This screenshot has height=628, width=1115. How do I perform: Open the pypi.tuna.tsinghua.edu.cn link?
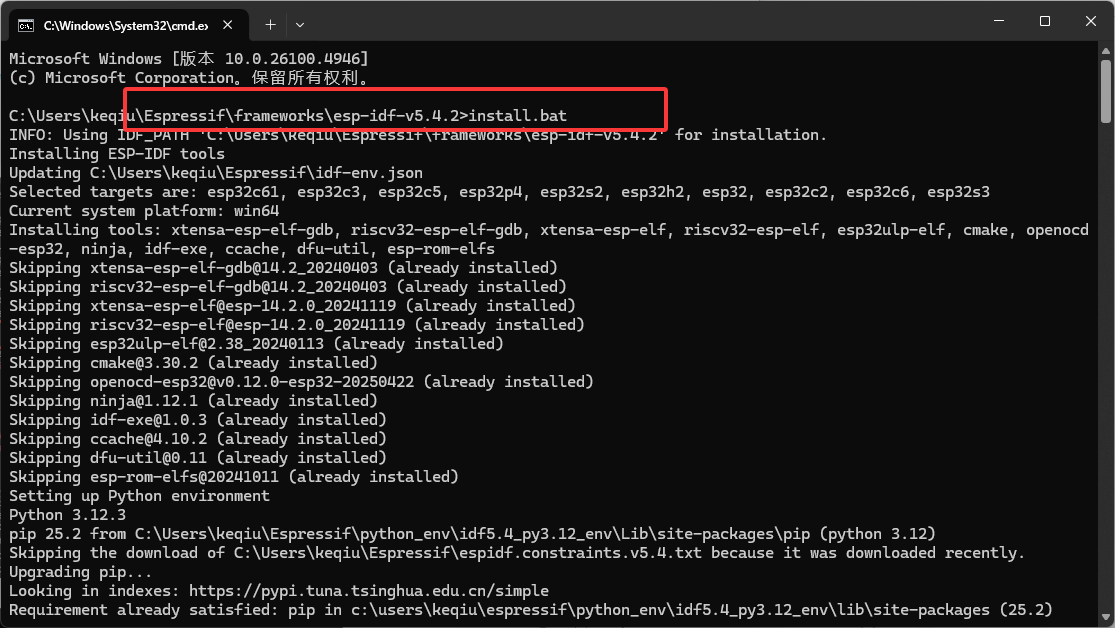click(368, 591)
